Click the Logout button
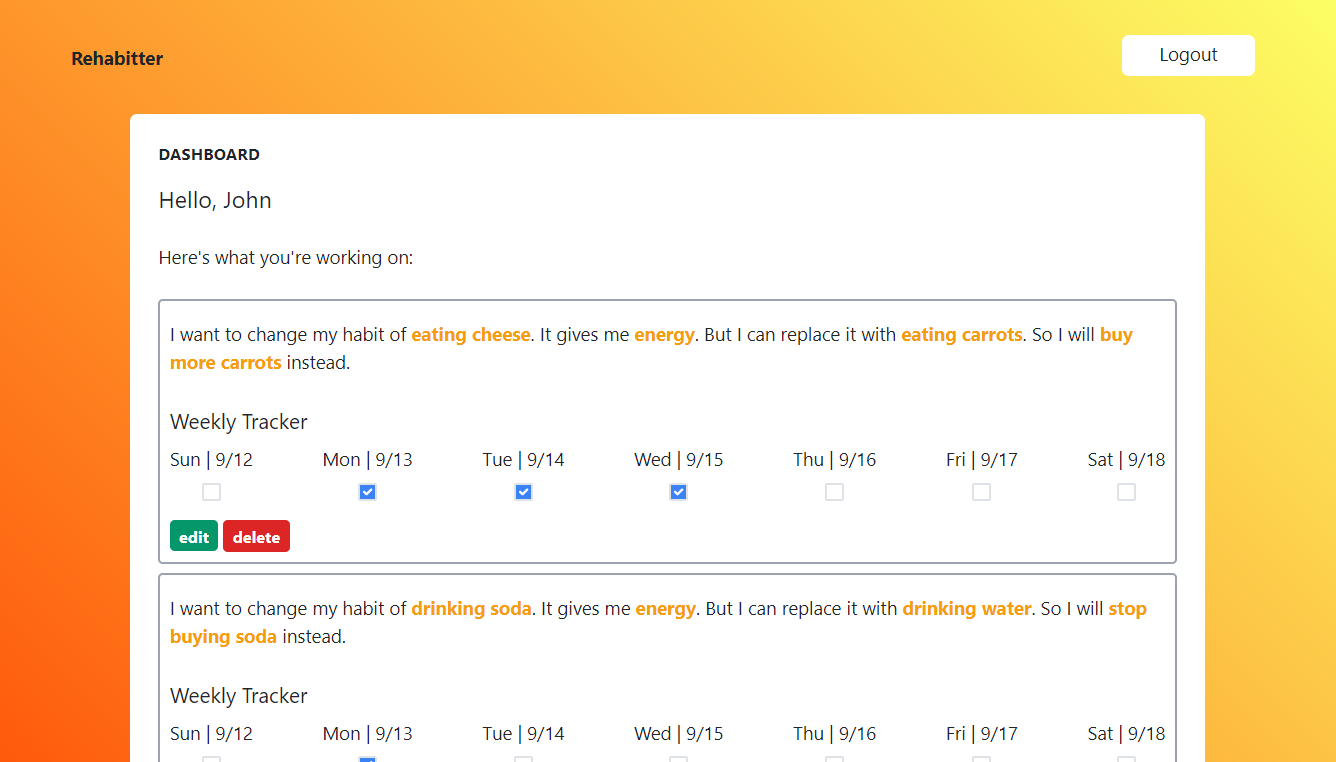 1187,55
